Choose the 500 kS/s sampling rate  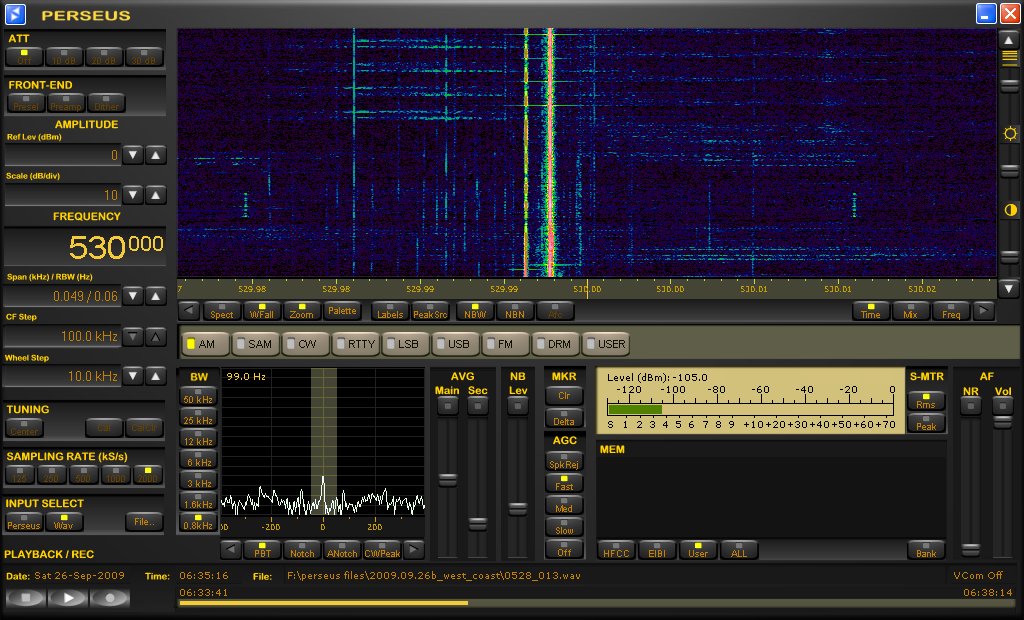pyautogui.click(x=83, y=475)
